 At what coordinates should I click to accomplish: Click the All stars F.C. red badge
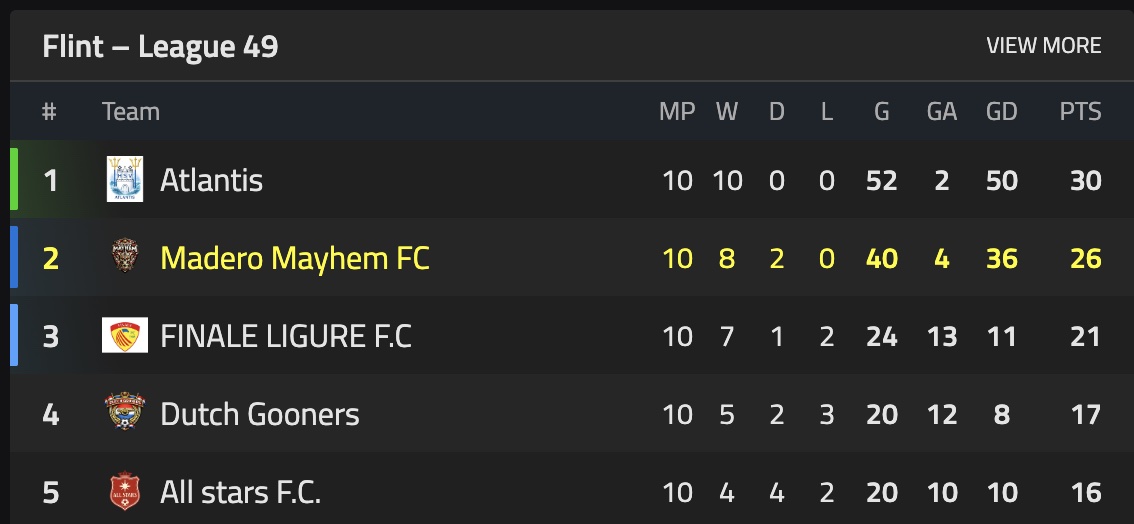[x=125, y=492]
